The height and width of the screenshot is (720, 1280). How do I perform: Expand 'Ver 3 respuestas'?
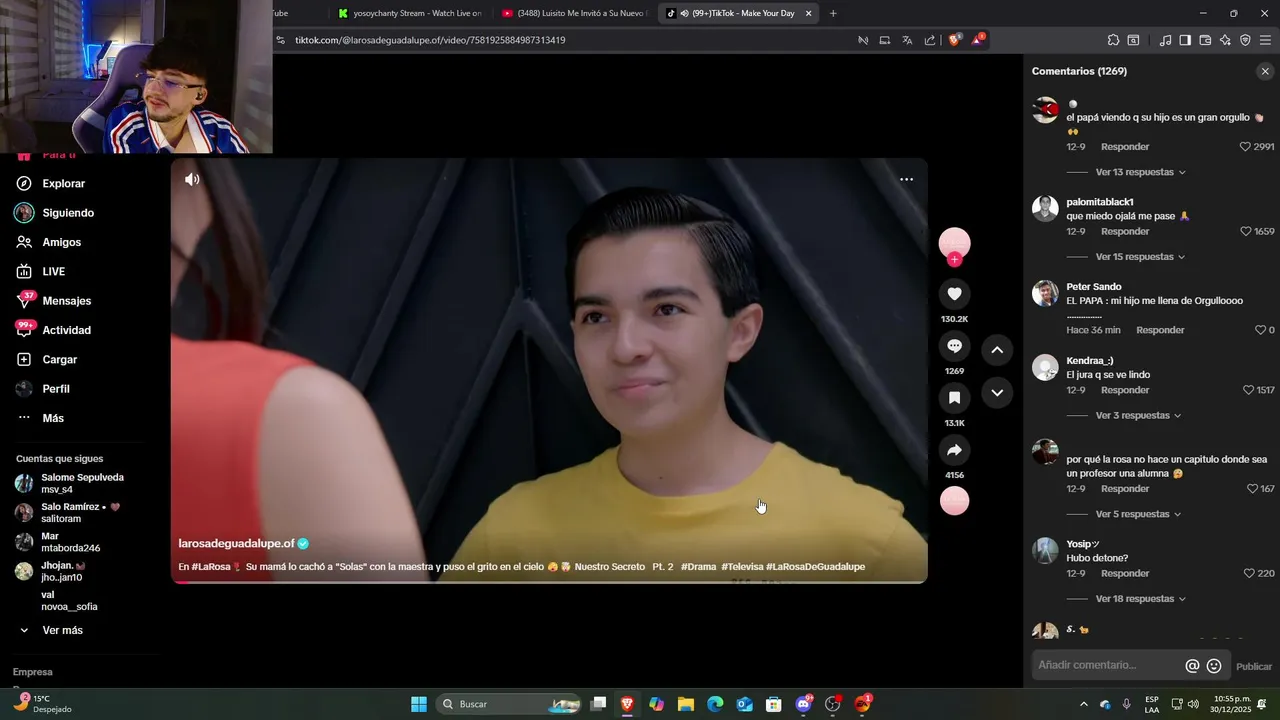[x=1138, y=415]
